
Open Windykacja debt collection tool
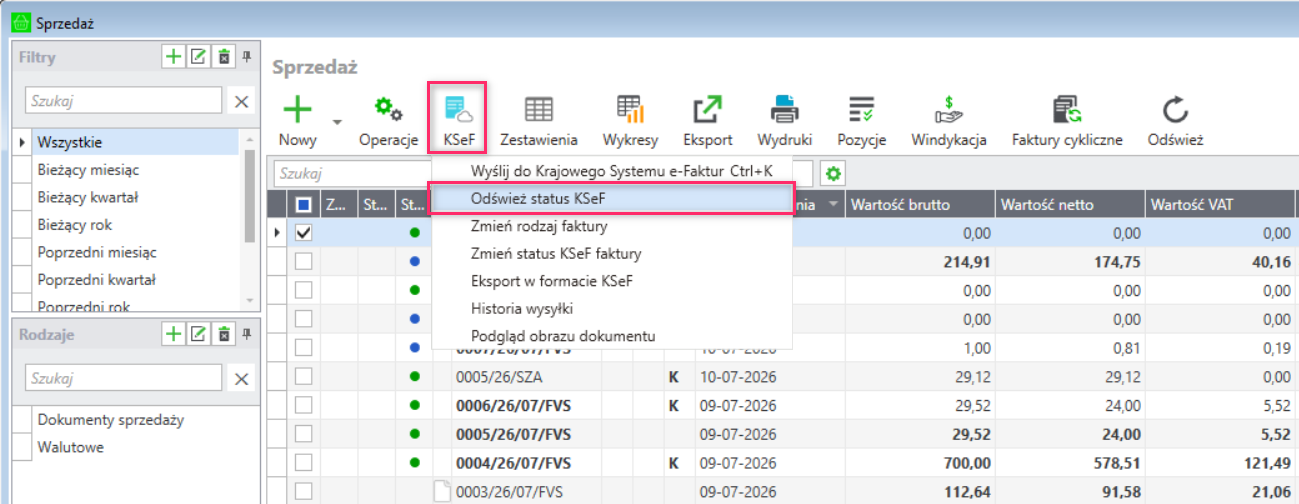[x=948, y=109]
